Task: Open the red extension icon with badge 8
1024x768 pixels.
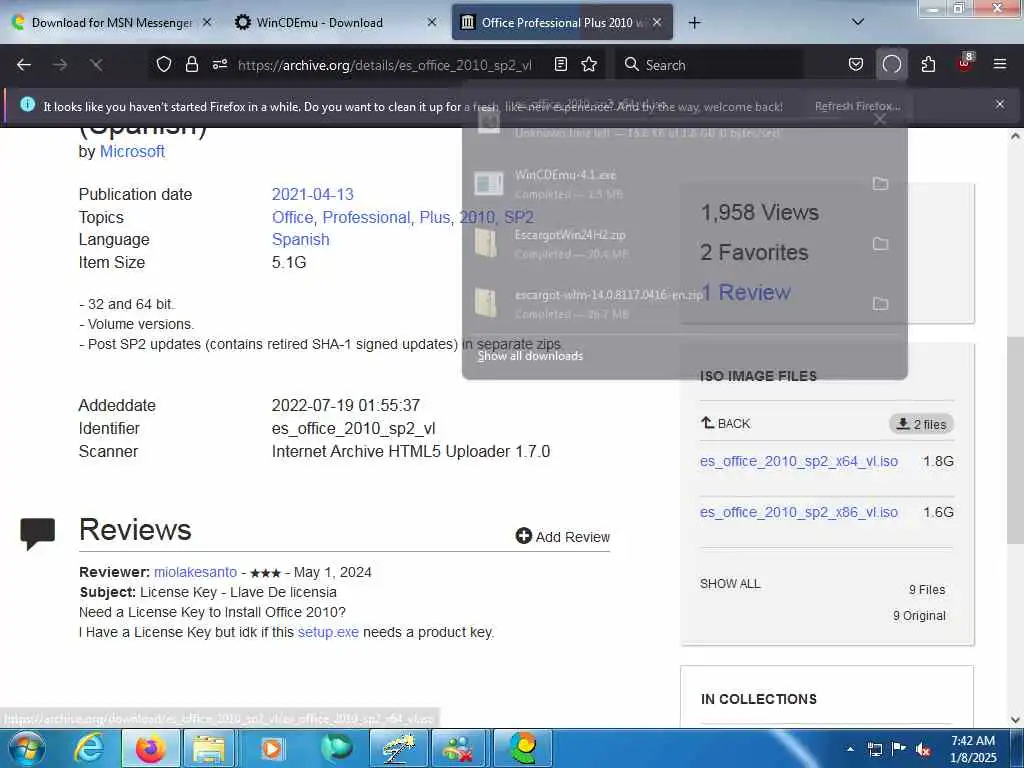Action: pos(965,63)
